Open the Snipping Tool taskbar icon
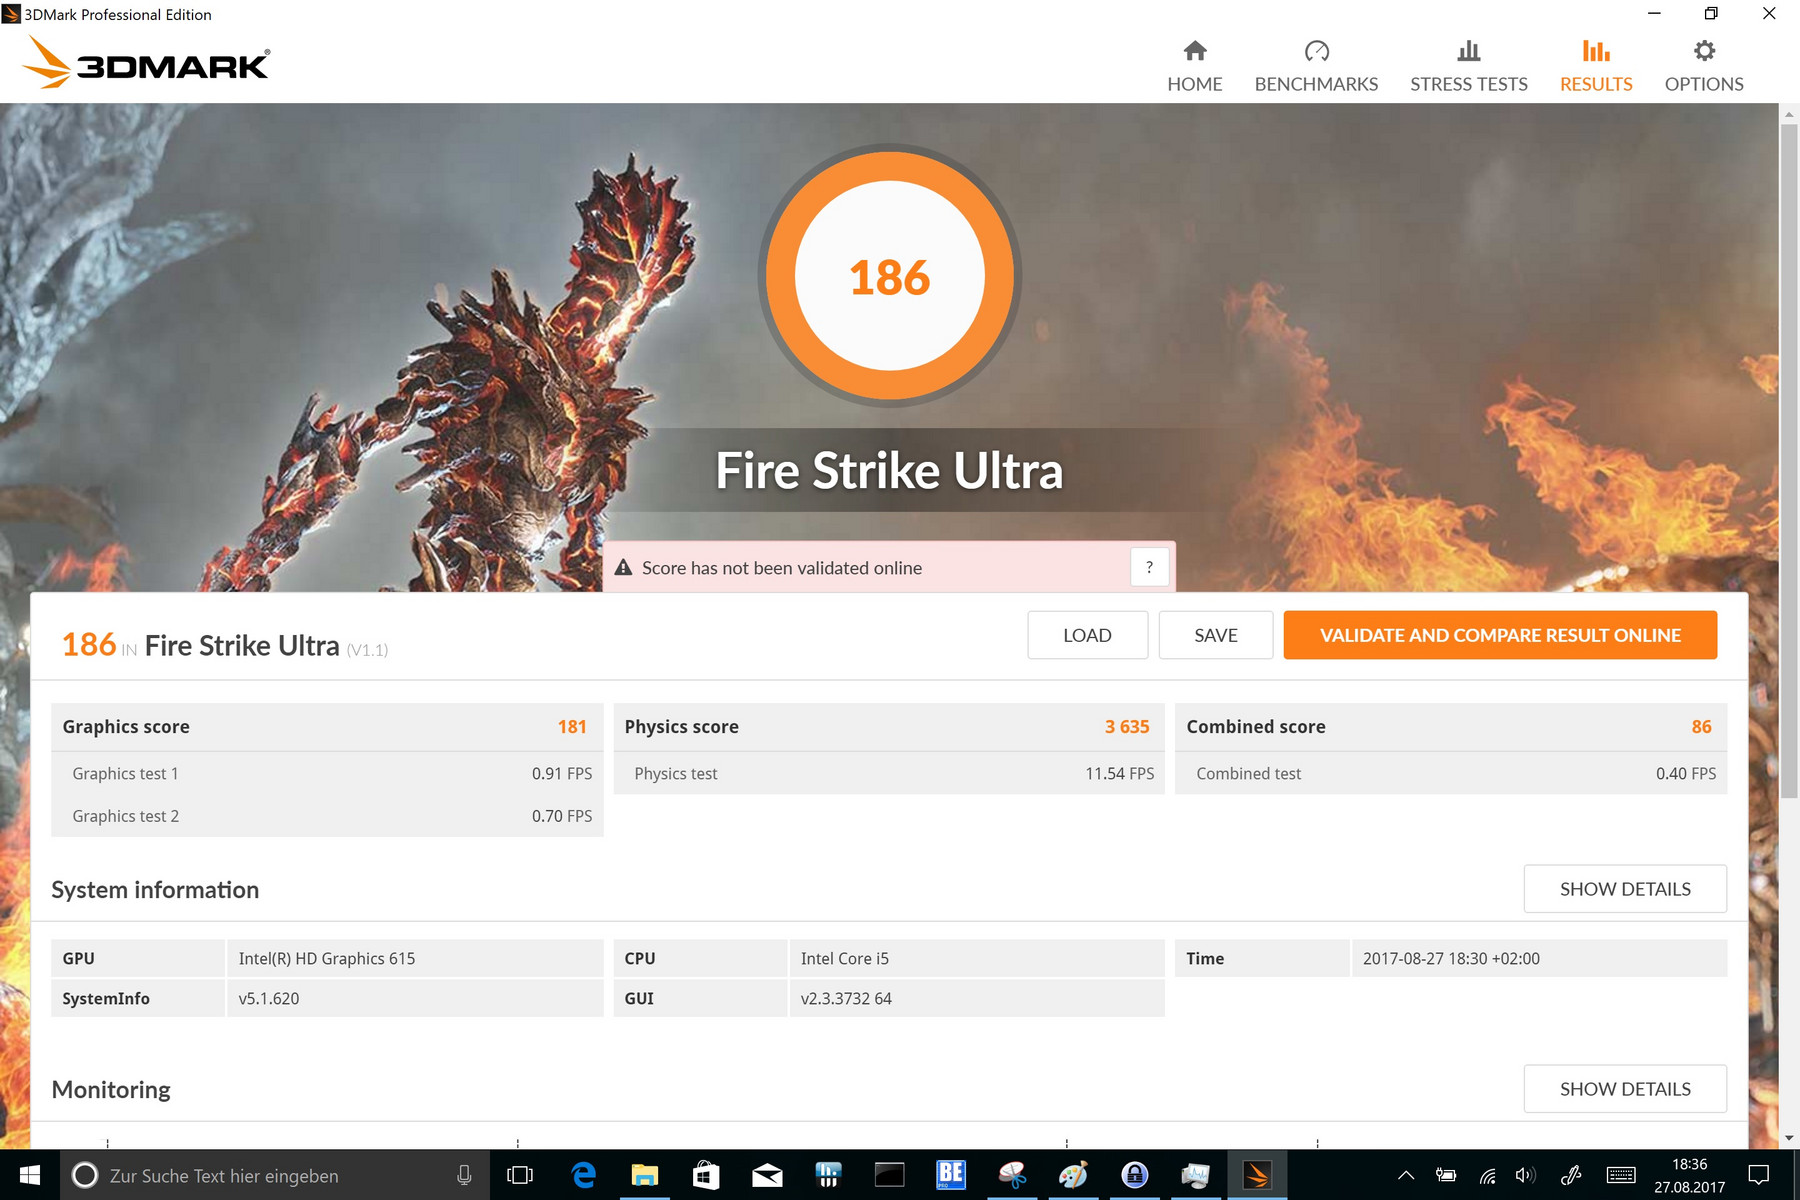The width and height of the screenshot is (1800, 1200). [1012, 1175]
